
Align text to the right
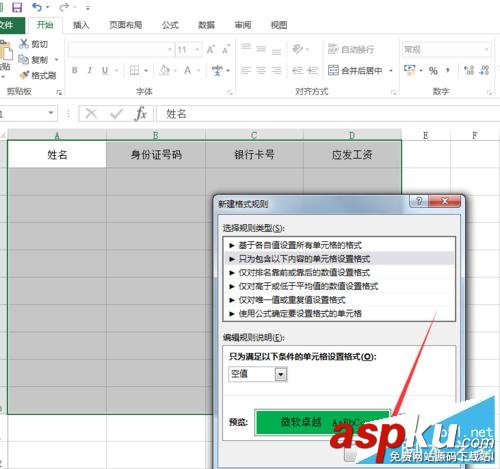(276, 70)
